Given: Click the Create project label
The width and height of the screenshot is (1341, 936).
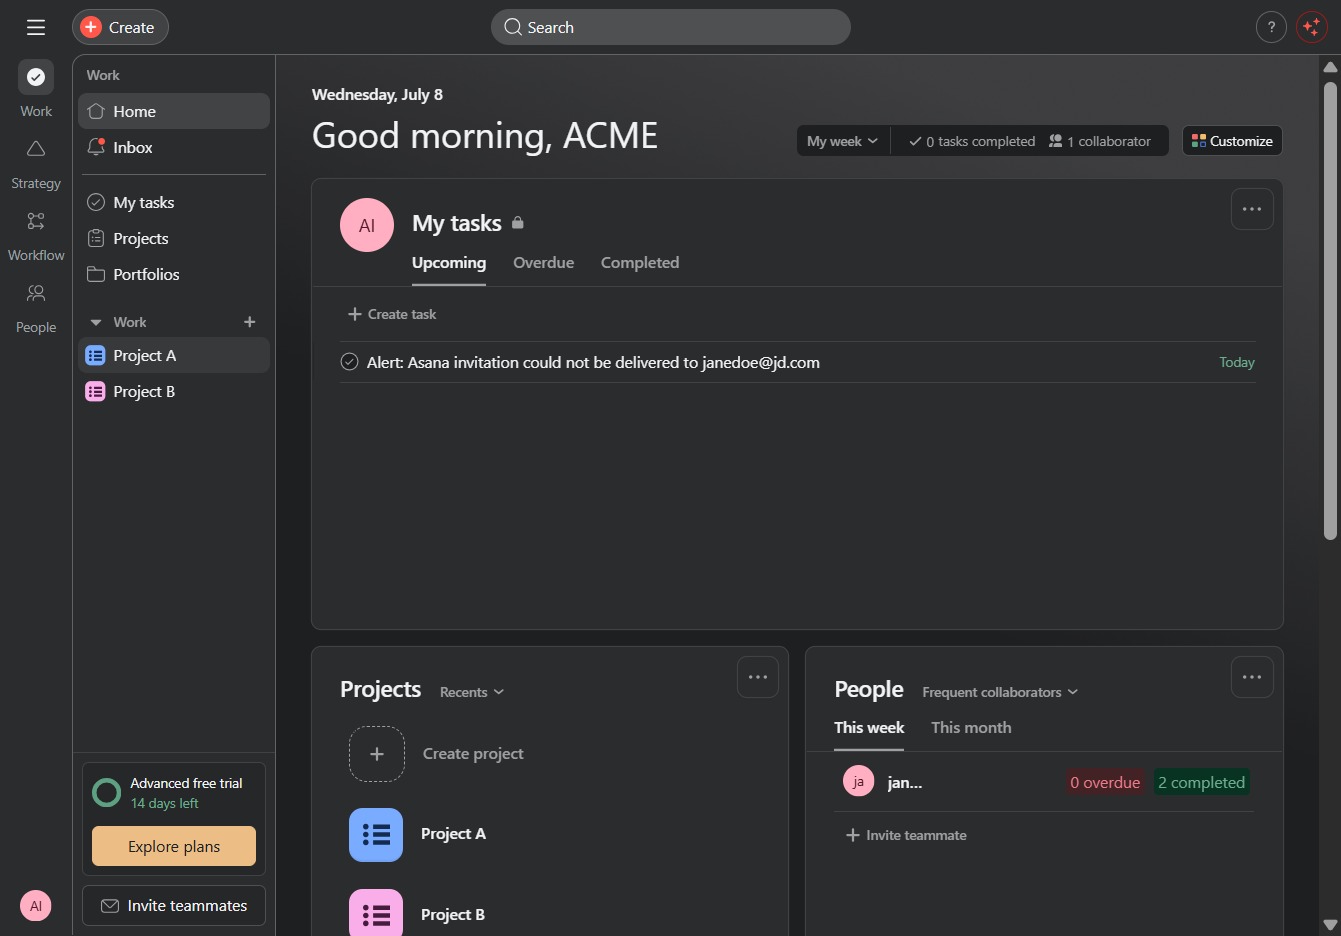Looking at the screenshot, I should click(x=473, y=754).
